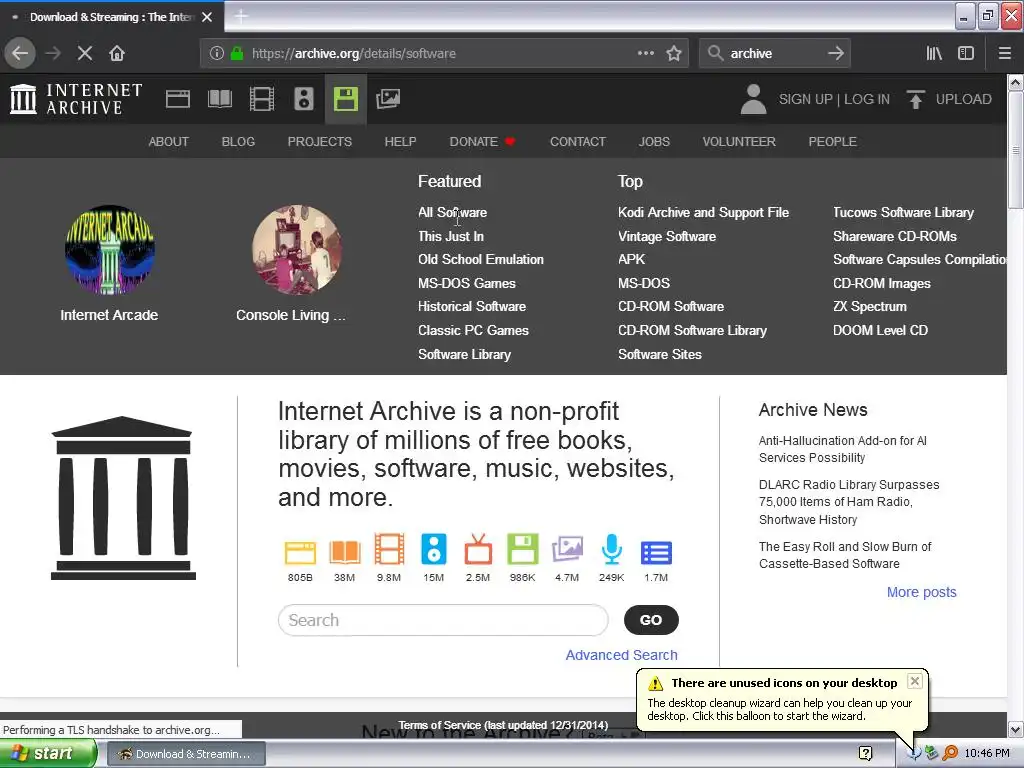Open the Tucows Software Library link

(903, 212)
